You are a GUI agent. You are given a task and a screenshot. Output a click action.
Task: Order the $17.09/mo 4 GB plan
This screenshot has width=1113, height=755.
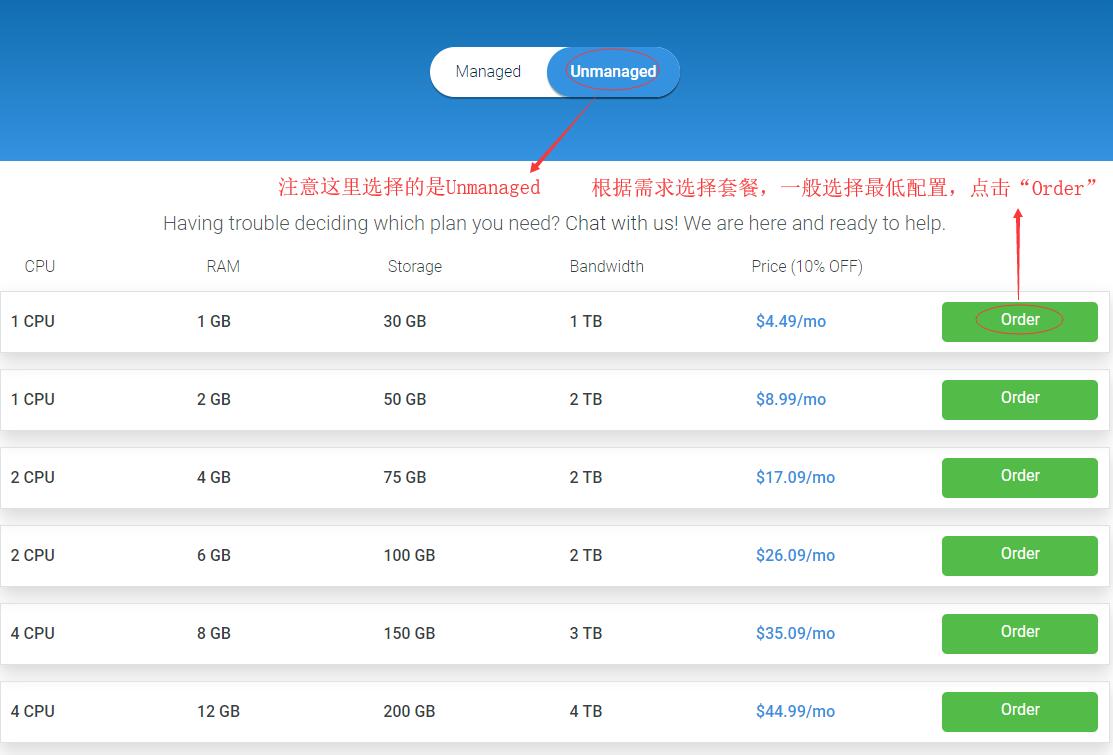pyautogui.click(x=1019, y=477)
